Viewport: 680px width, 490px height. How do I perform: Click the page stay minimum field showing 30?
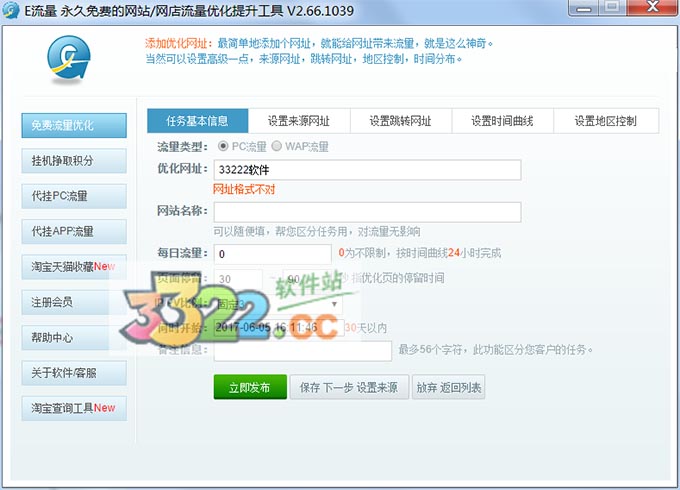click(x=238, y=279)
